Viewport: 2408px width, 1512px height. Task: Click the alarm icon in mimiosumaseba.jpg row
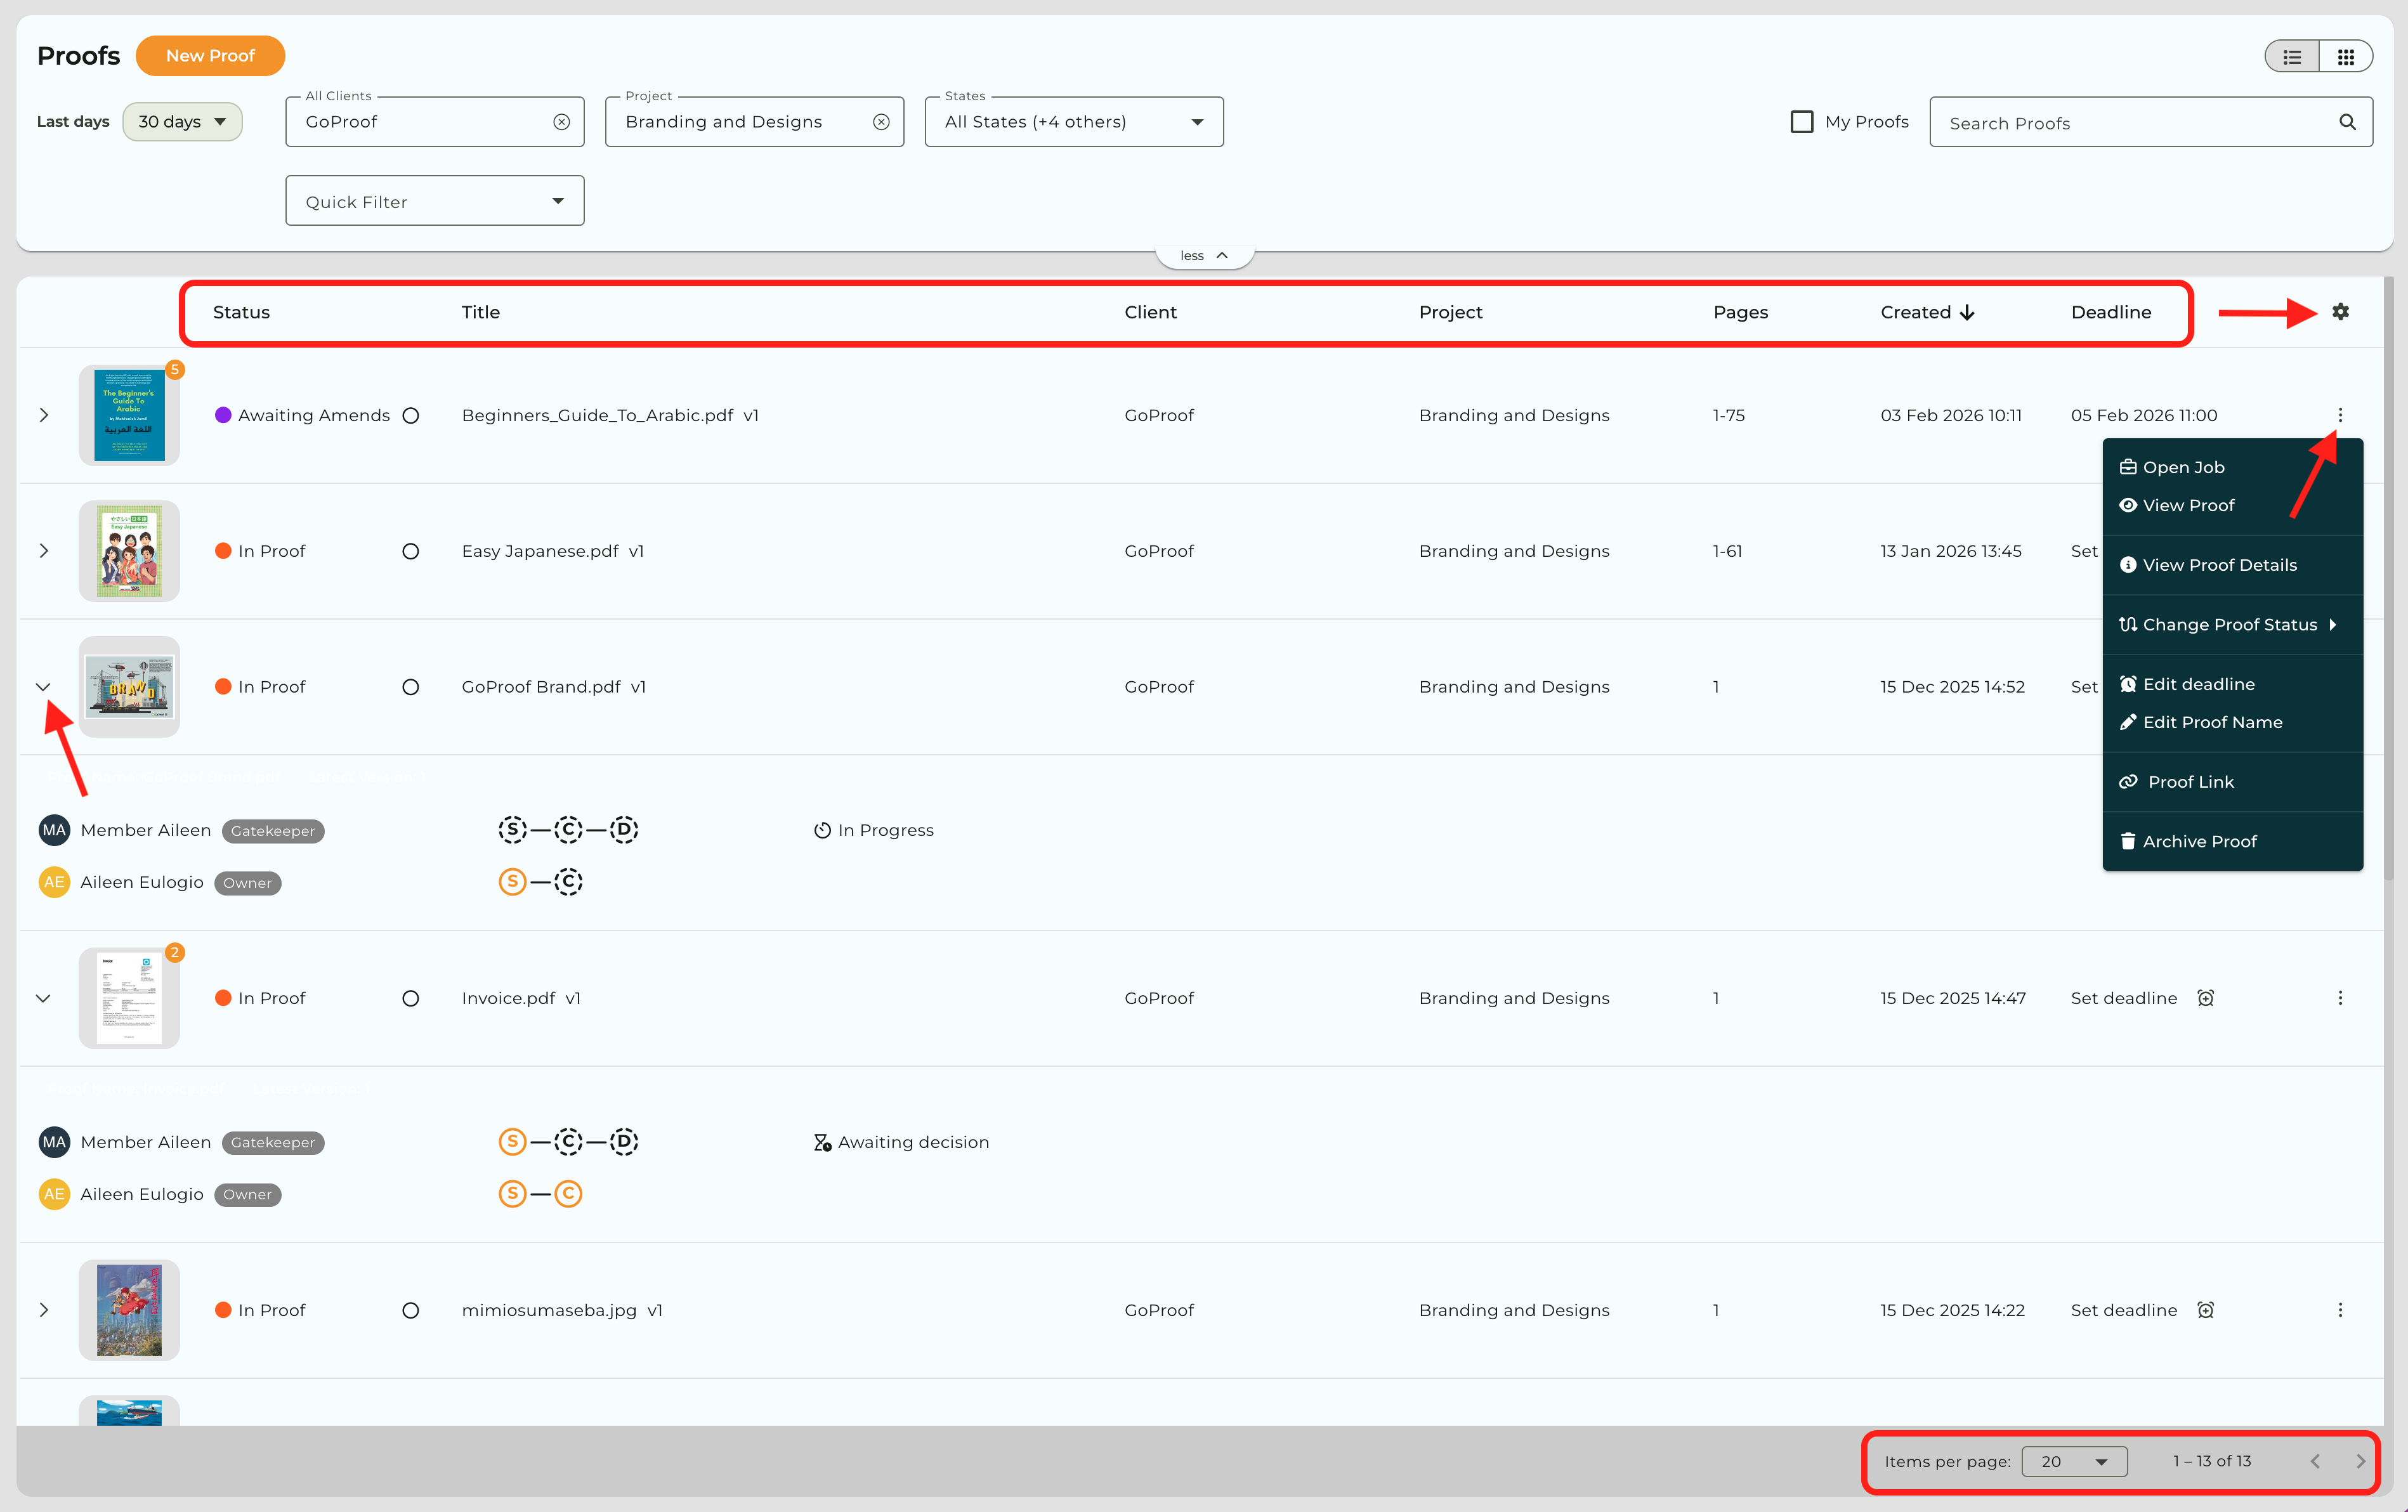click(2205, 1310)
